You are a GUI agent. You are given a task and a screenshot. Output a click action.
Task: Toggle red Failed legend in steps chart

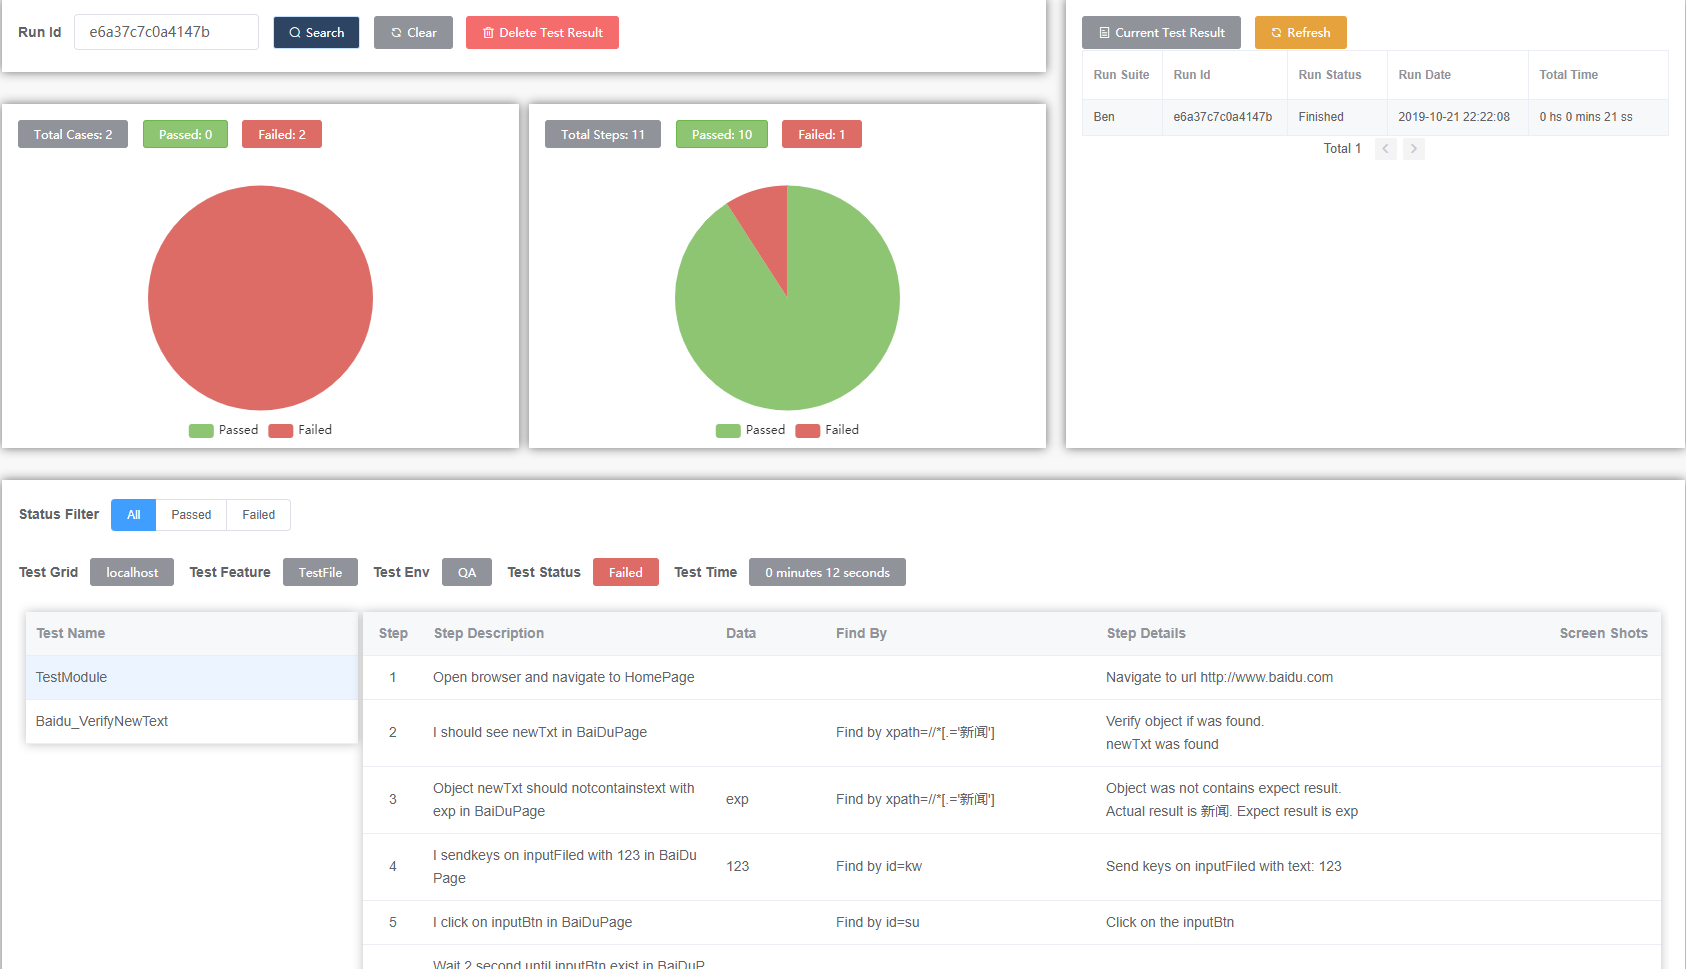[x=828, y=430]
